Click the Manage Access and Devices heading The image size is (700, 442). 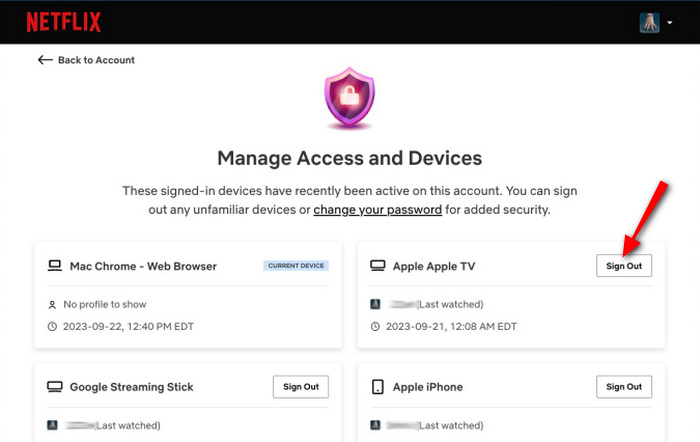click(350, 158)
